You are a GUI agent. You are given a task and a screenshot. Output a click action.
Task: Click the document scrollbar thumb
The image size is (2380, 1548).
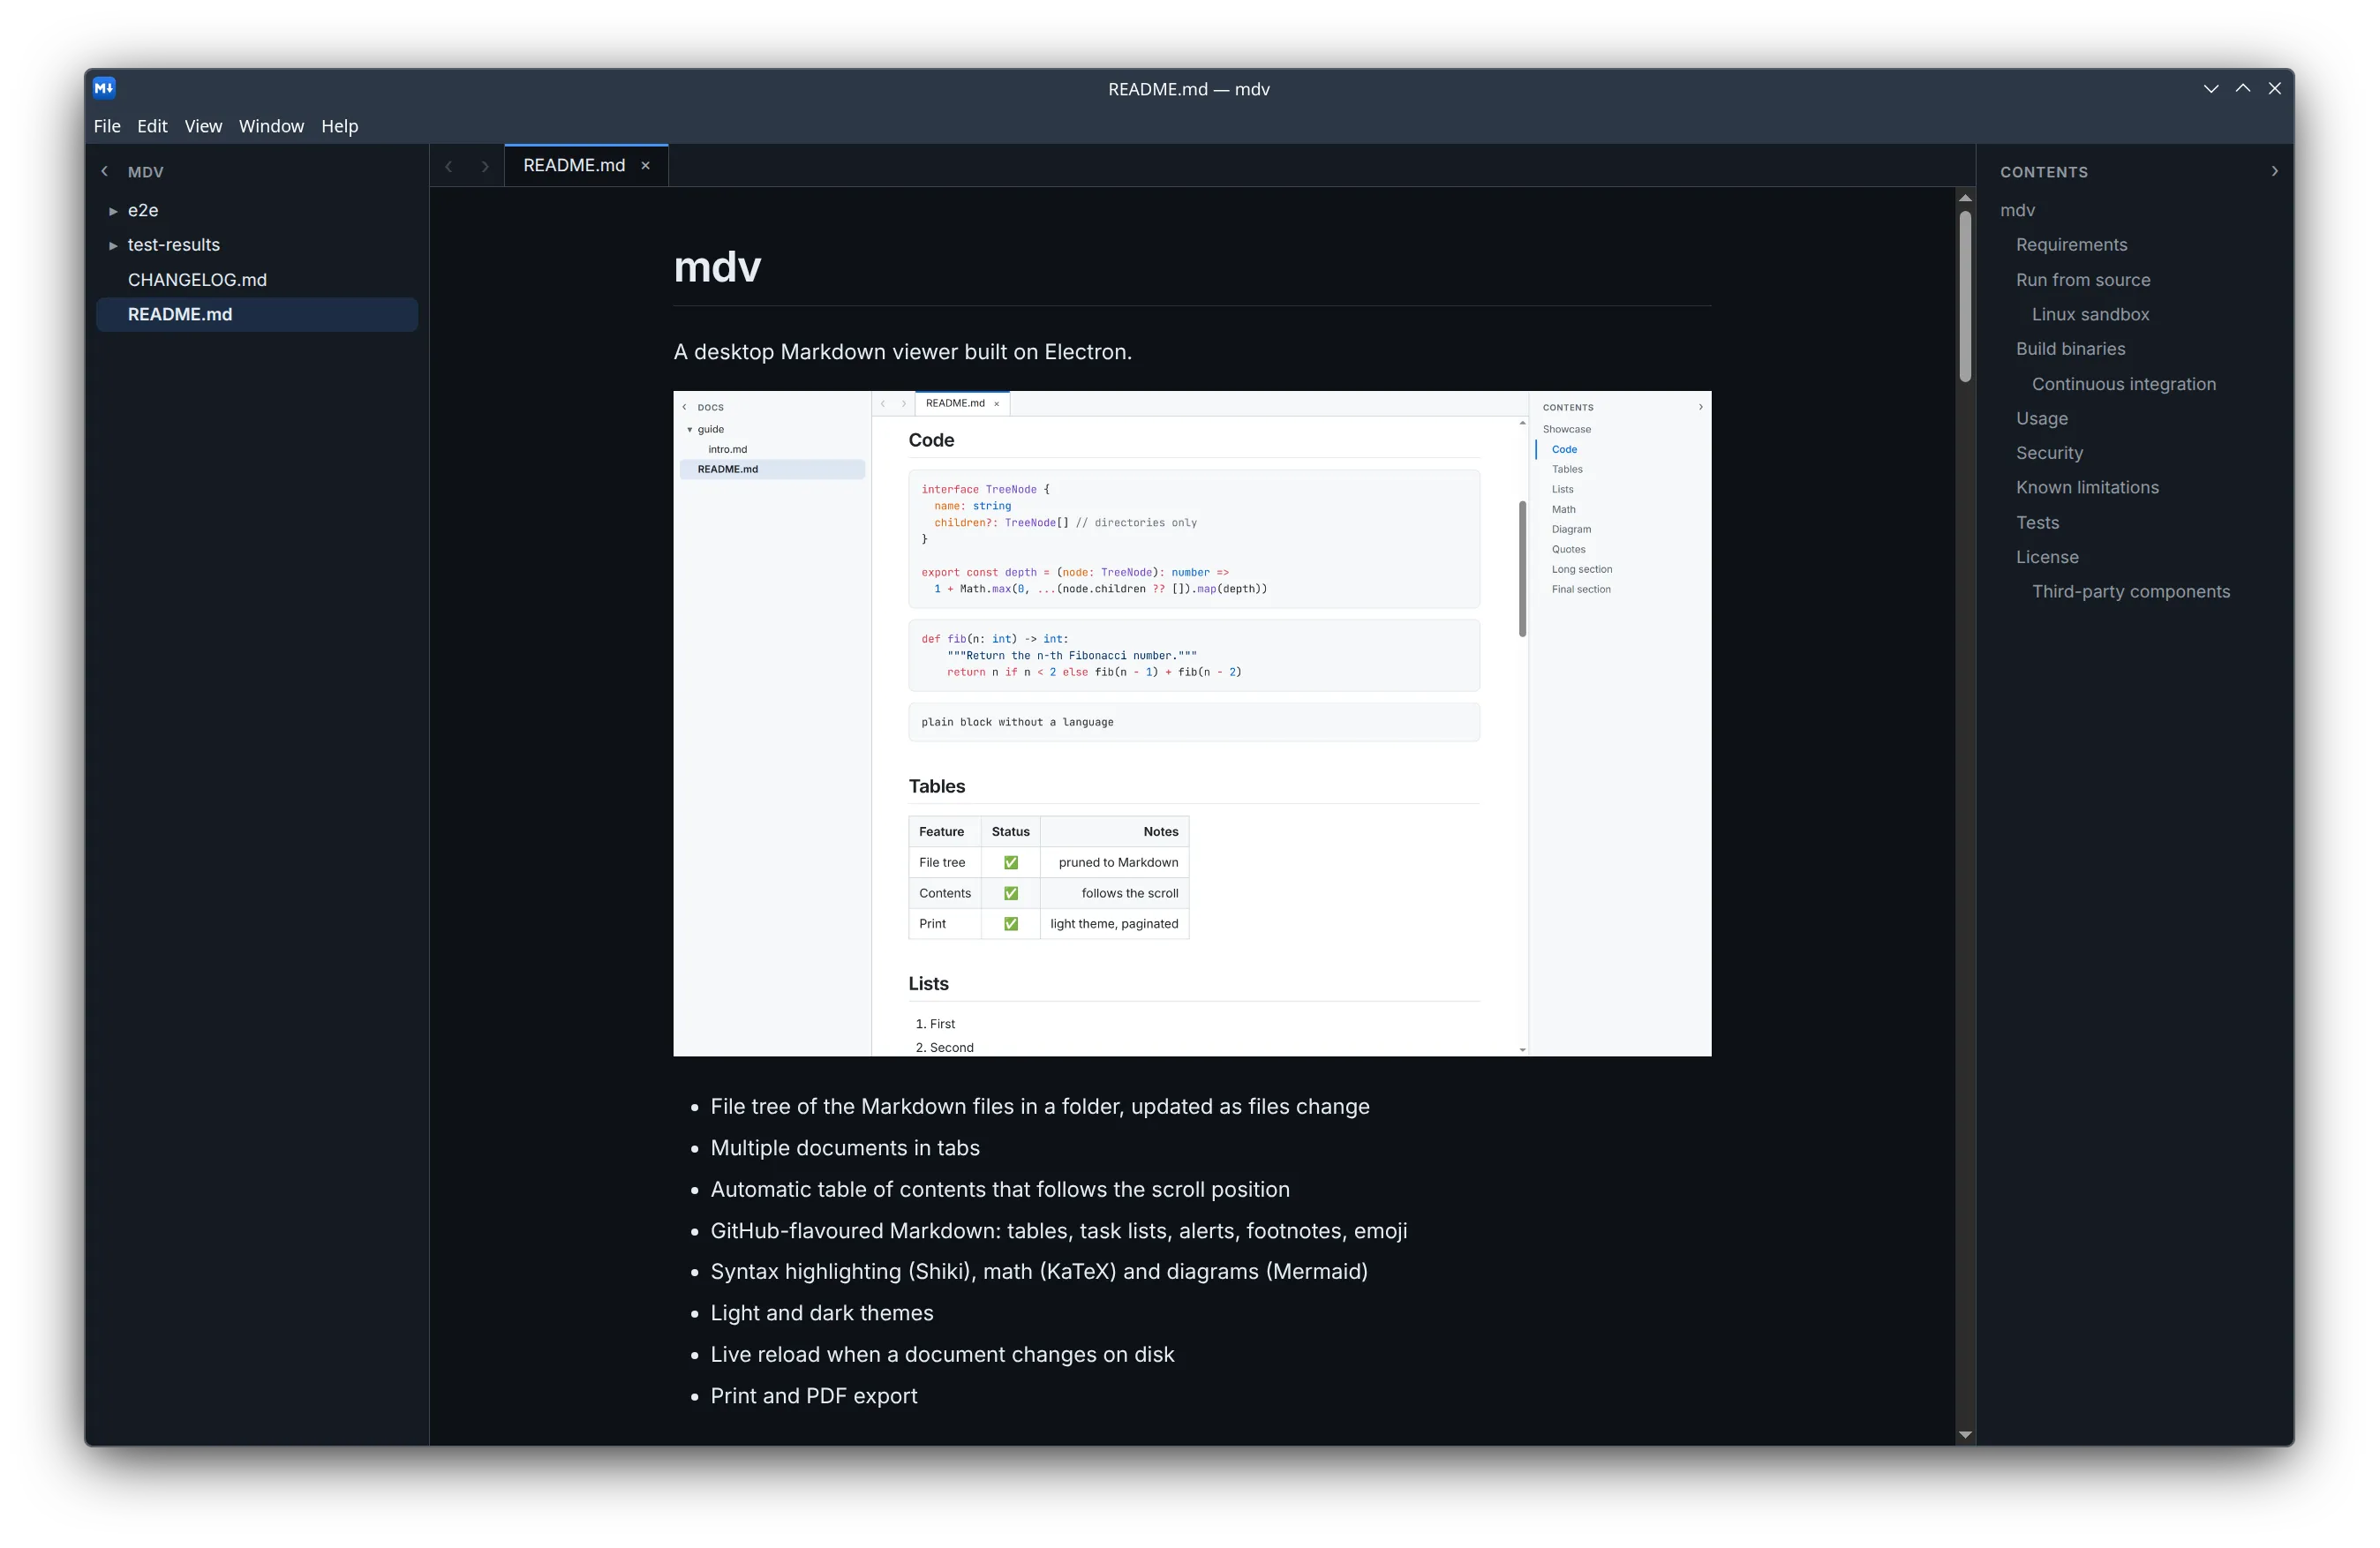(1965, 296)
